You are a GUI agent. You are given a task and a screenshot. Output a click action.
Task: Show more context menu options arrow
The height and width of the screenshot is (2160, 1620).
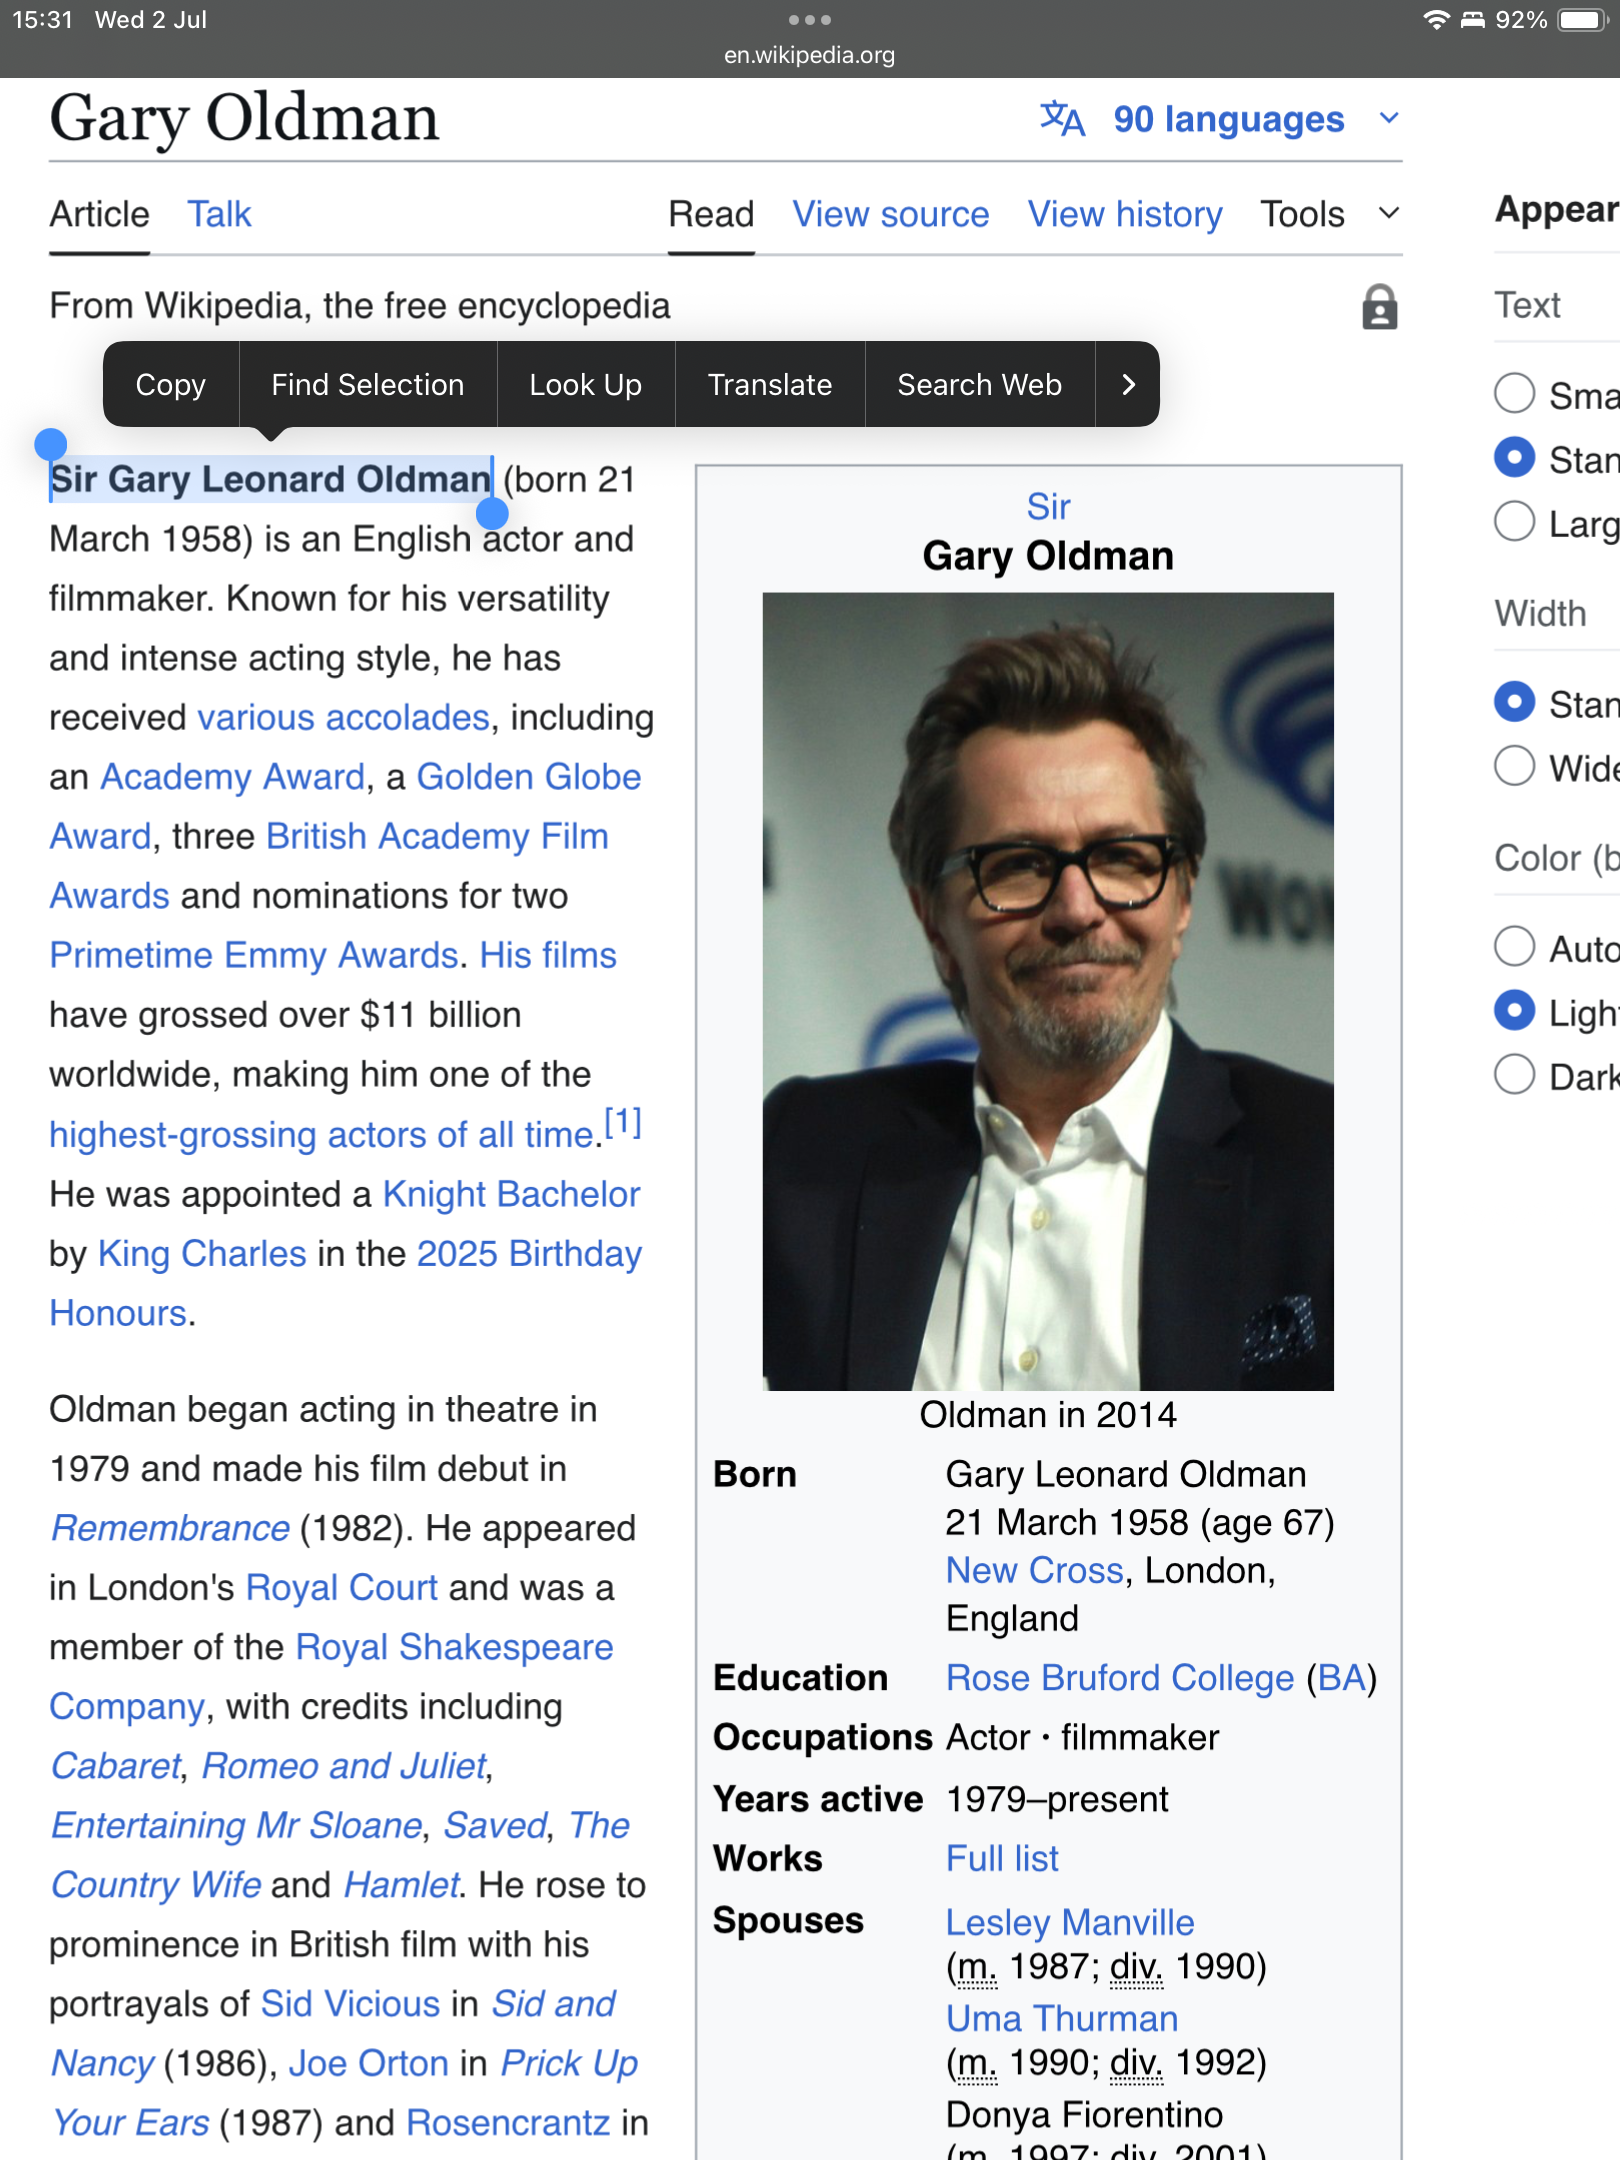(x=1128, y=385)
